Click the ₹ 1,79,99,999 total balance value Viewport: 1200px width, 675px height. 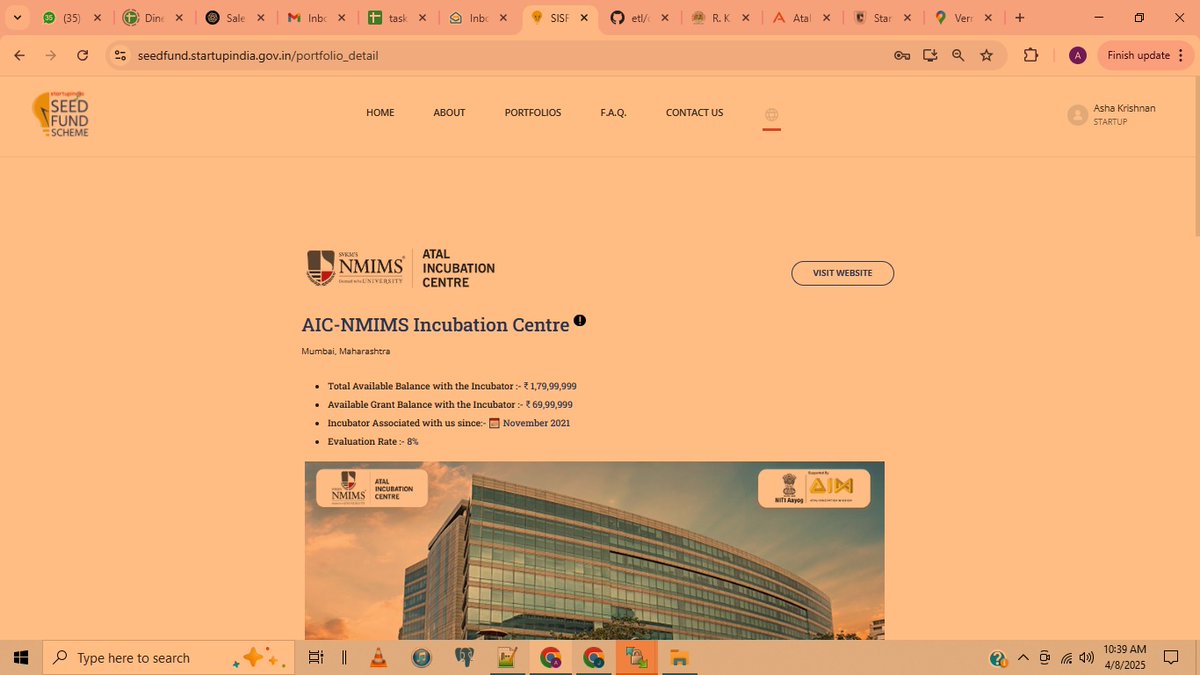(550, 386)
